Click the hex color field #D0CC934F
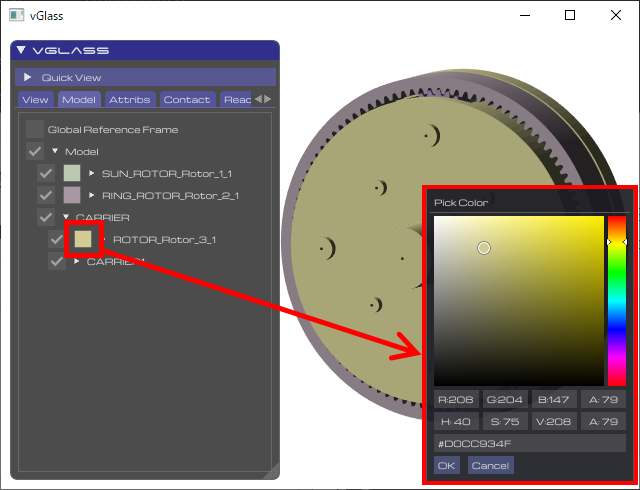Screen dimensions: 640x490 (x=529, y=443)
